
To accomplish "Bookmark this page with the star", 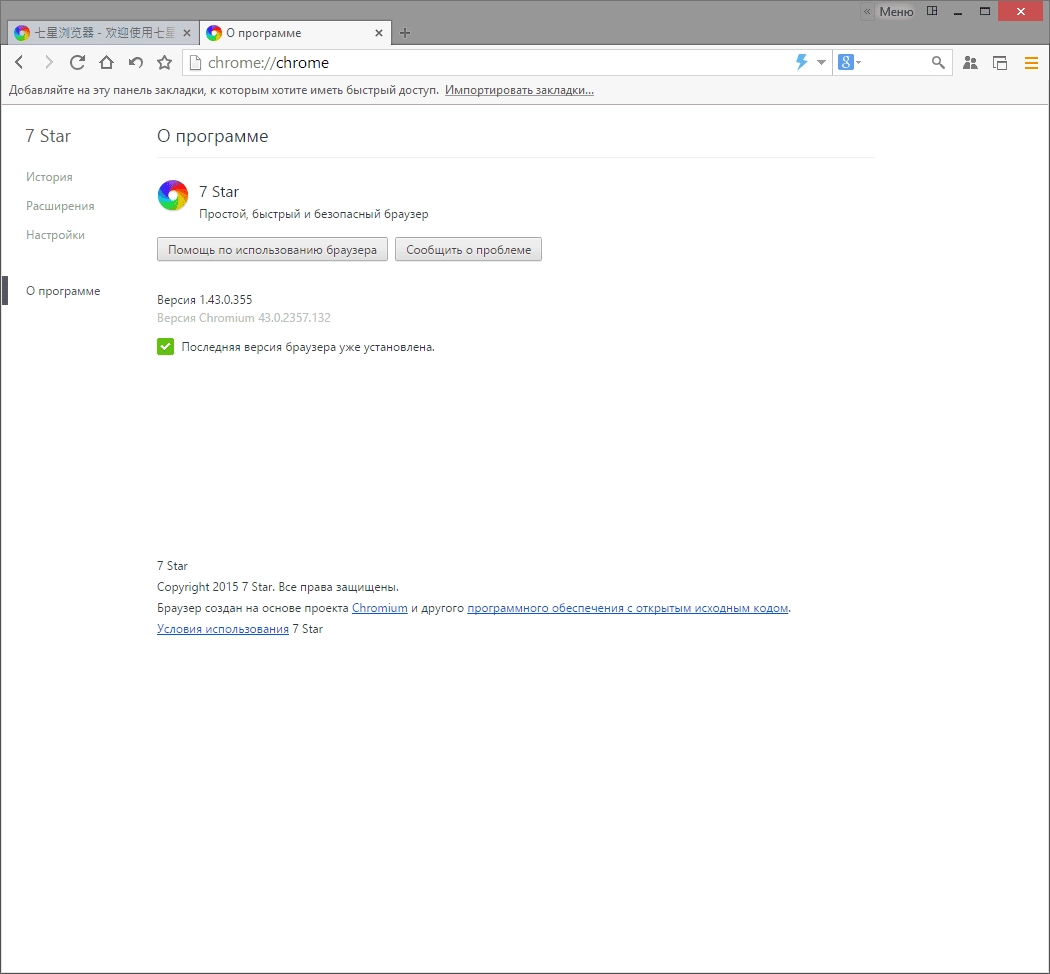I will pyautogui.click(x=165, y=62).
